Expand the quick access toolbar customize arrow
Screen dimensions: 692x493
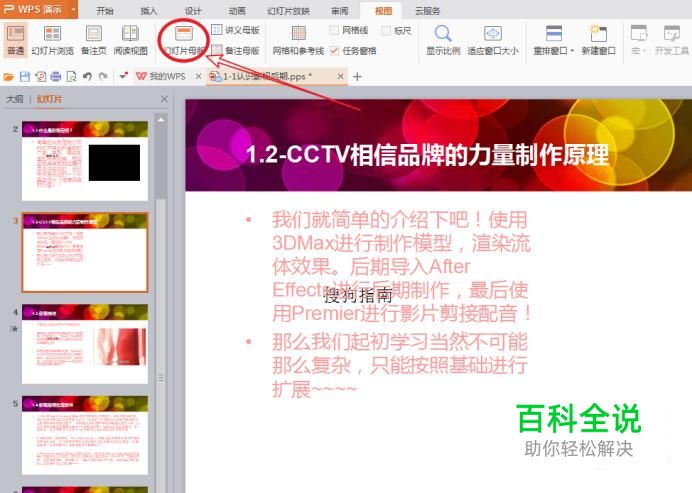click(124, 76)
